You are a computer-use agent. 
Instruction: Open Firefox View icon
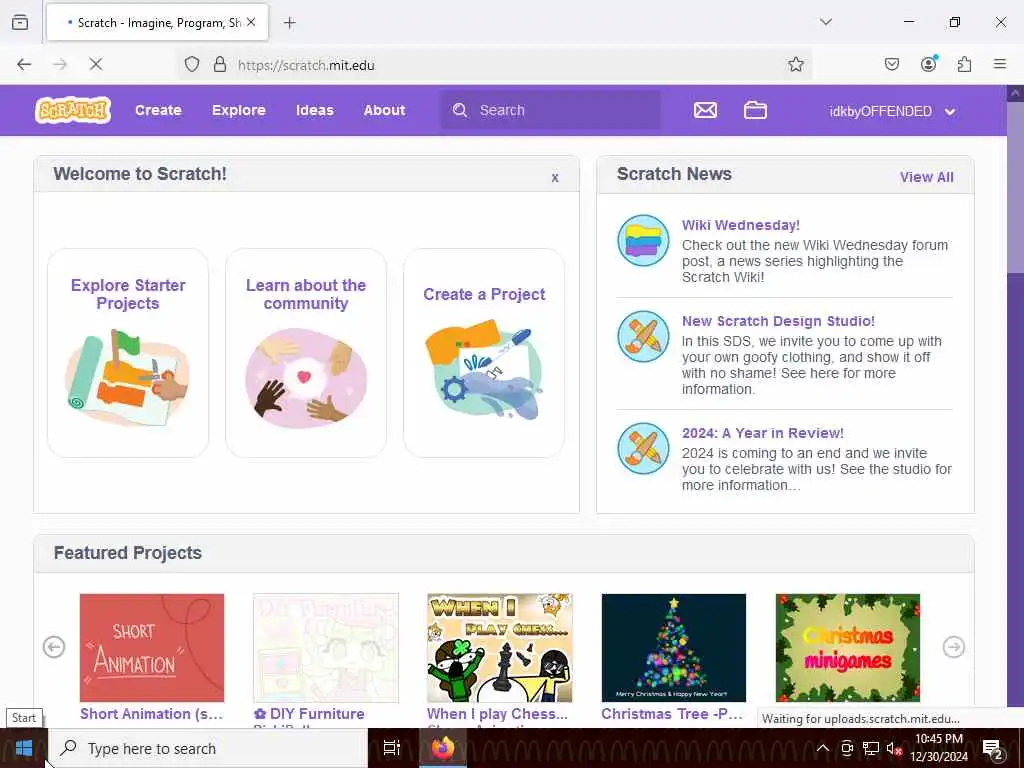tap(20, 22)
